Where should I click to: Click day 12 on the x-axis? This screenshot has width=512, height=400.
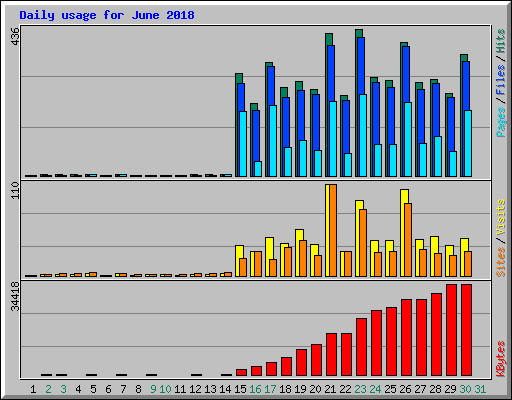pyautogui.click(x=195, y=389)
